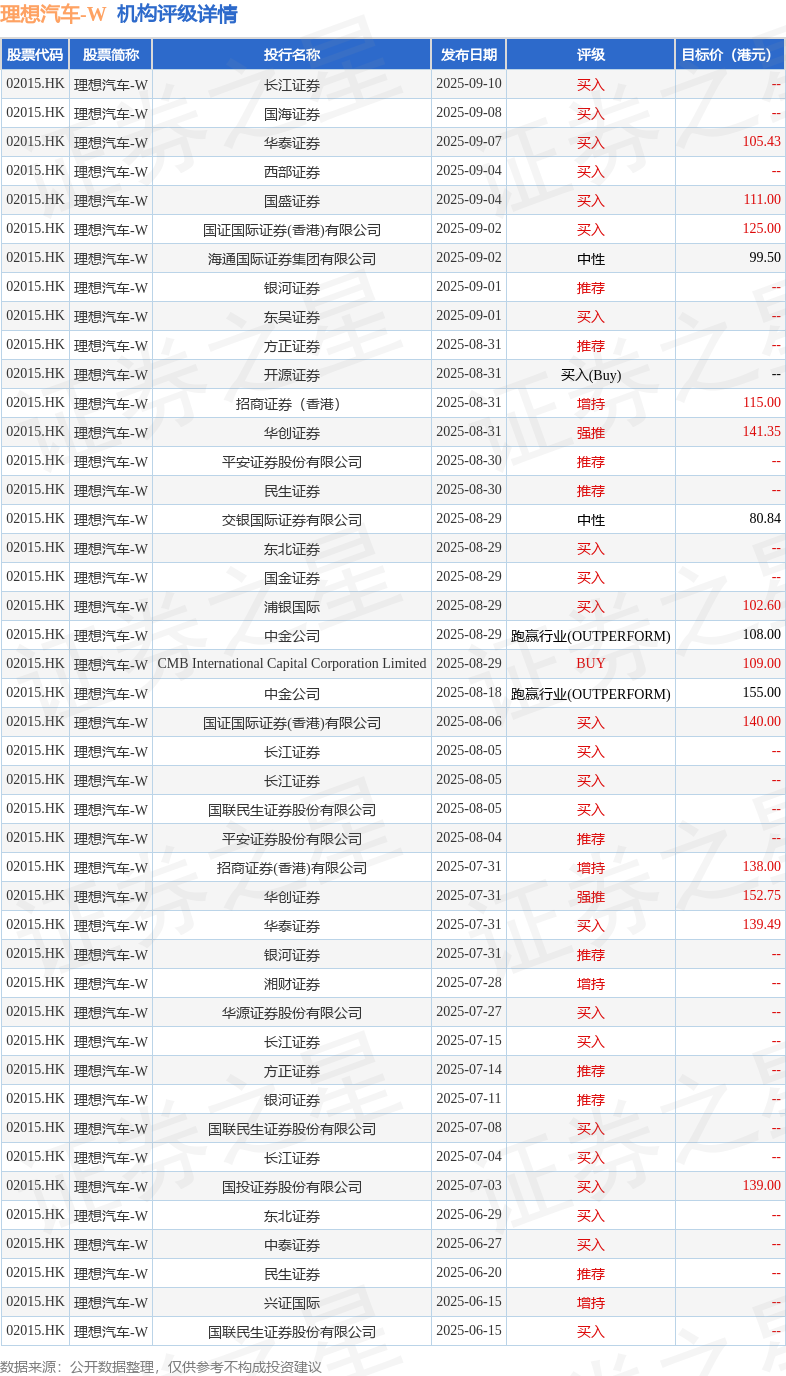Screen dimensions: 786x1376
Task: Click the date 2025-07-27
Action: pos(469,1012)
